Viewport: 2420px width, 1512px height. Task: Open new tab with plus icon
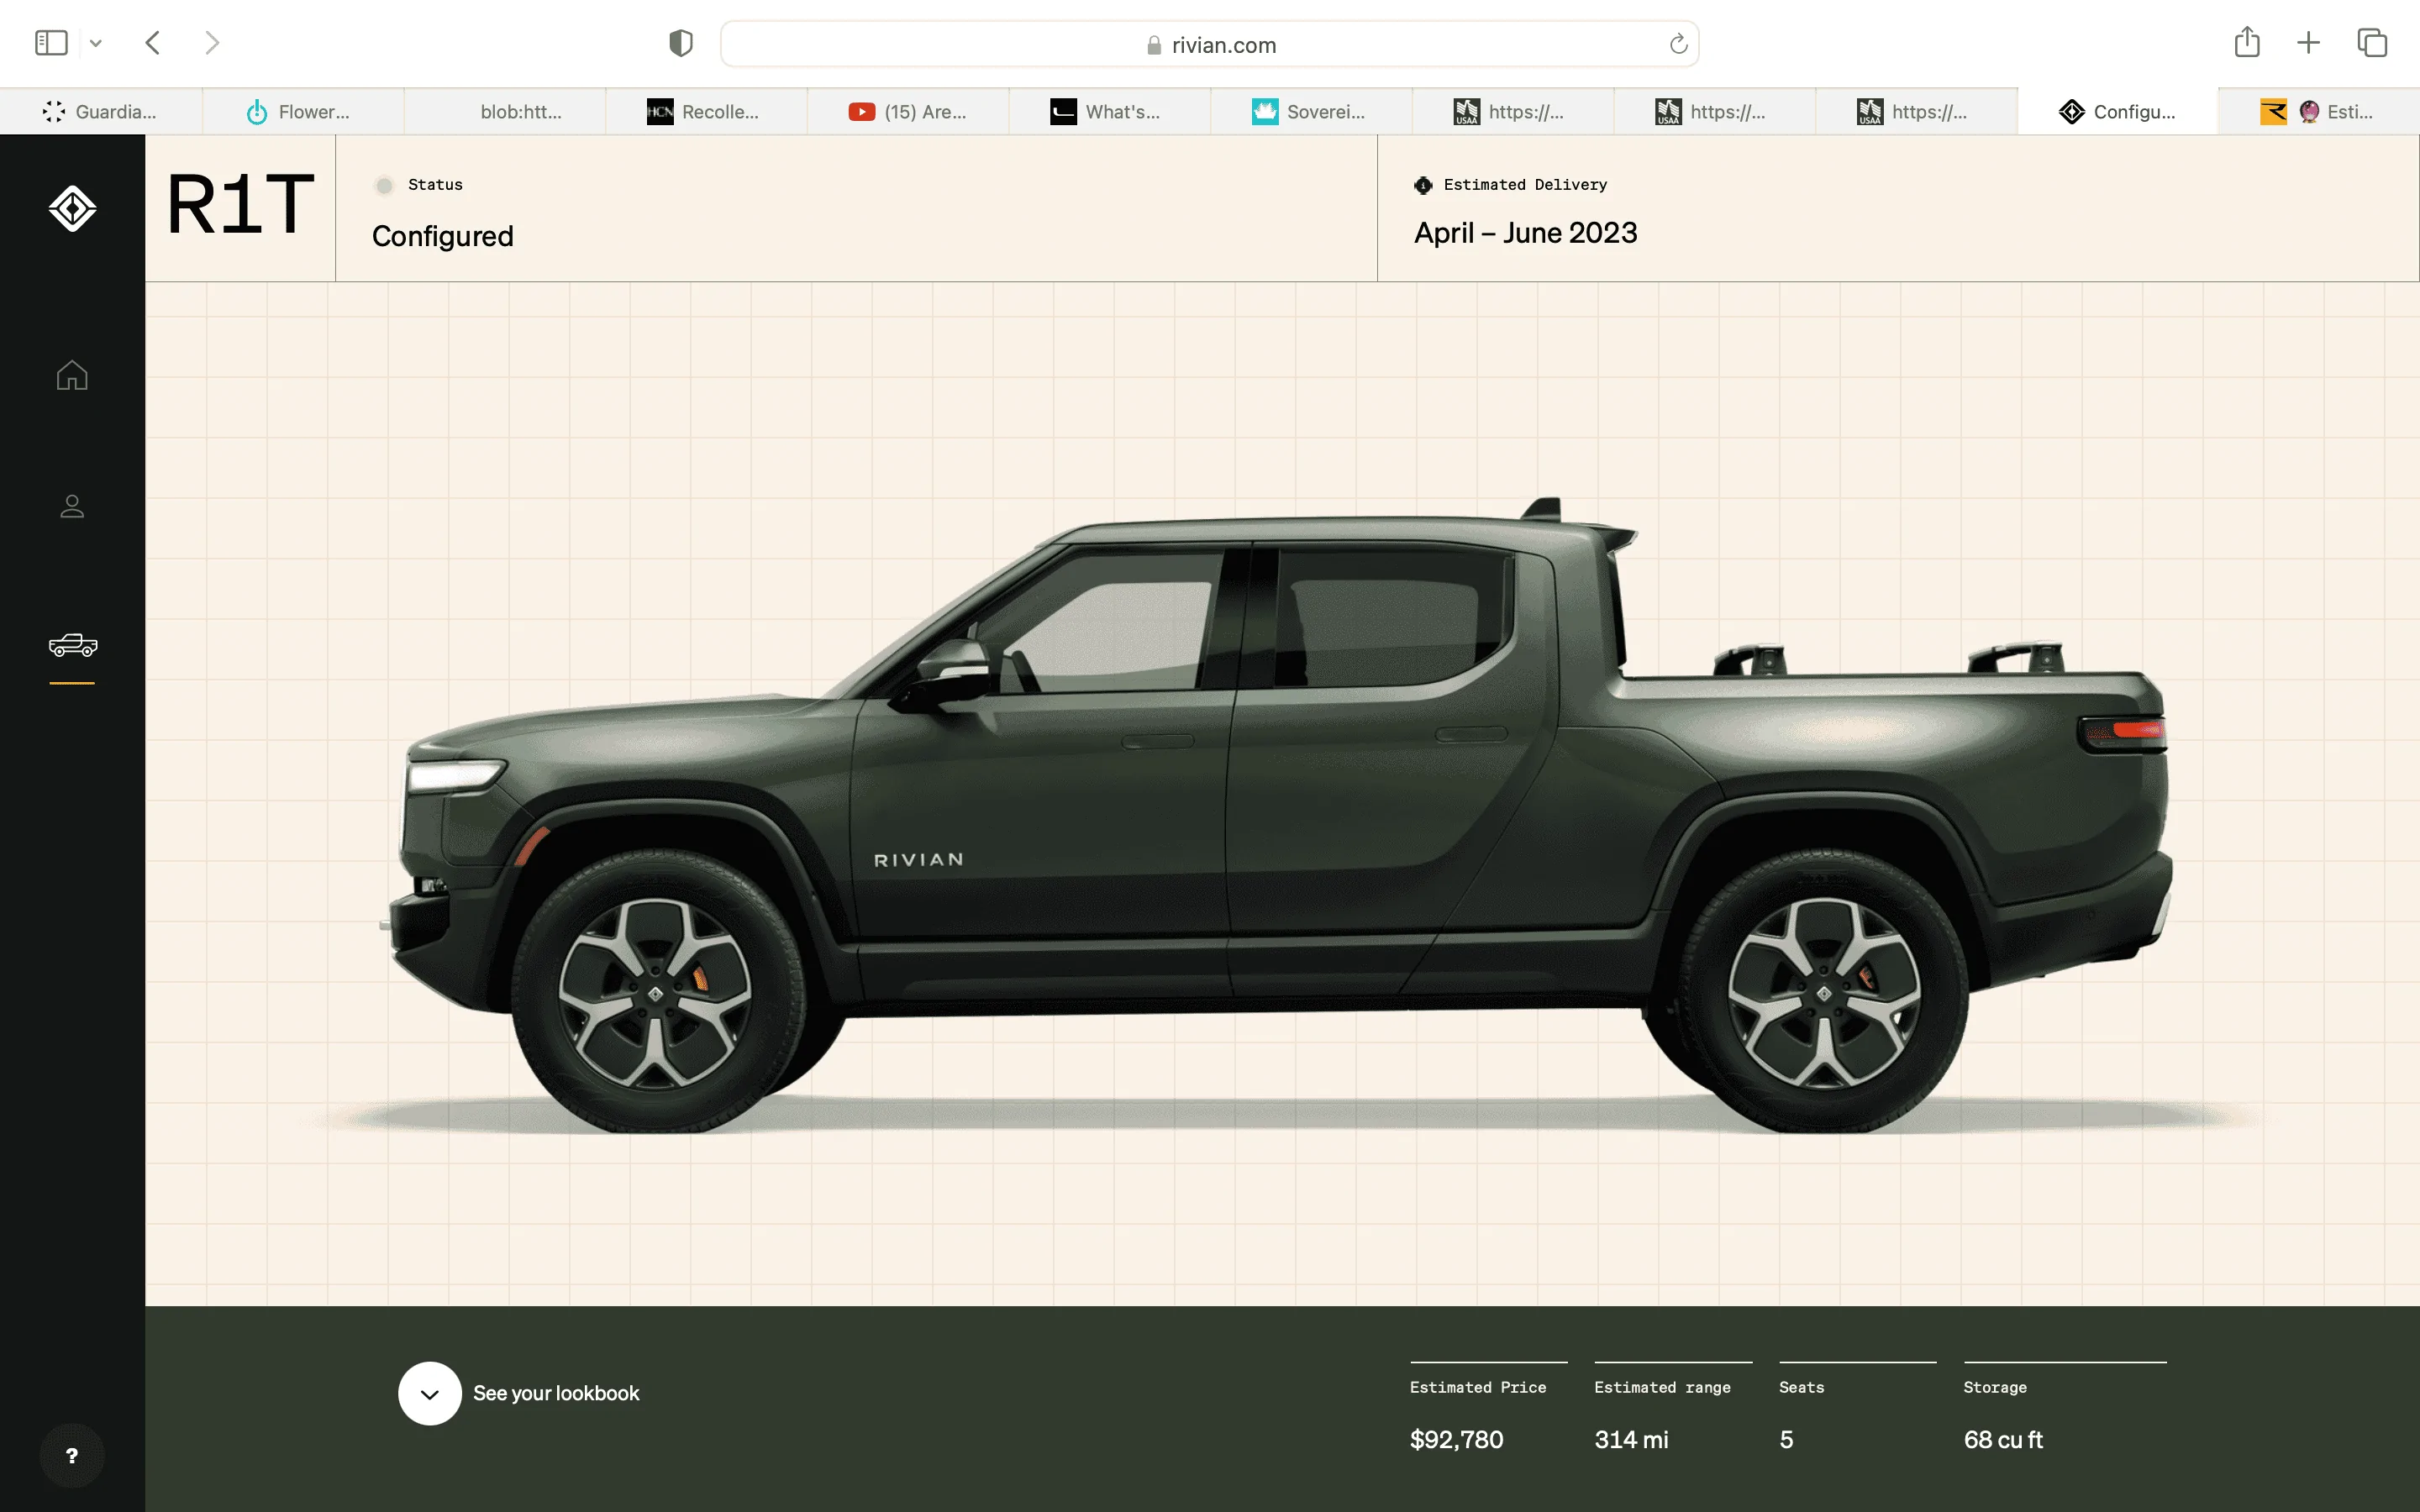pos(2308,43)
